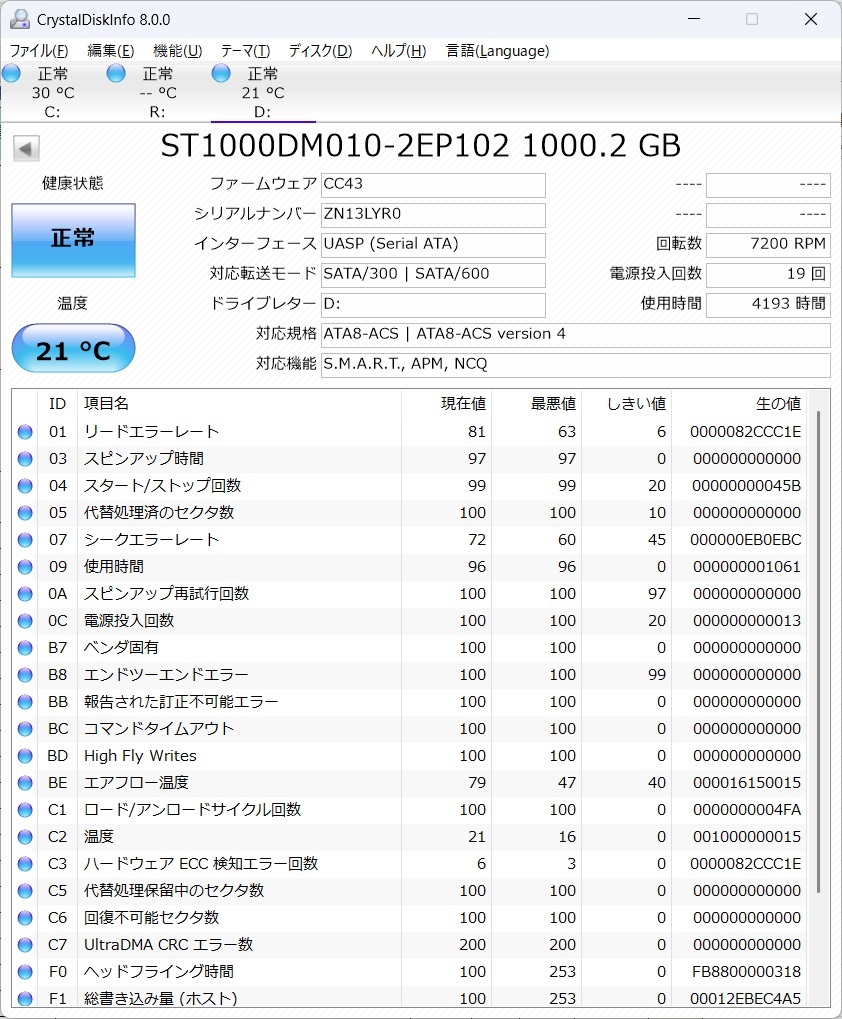Click the serial number field ZN13LYR0
The height and width of the screenshot is (1019, 842).
tap(433, 214)
